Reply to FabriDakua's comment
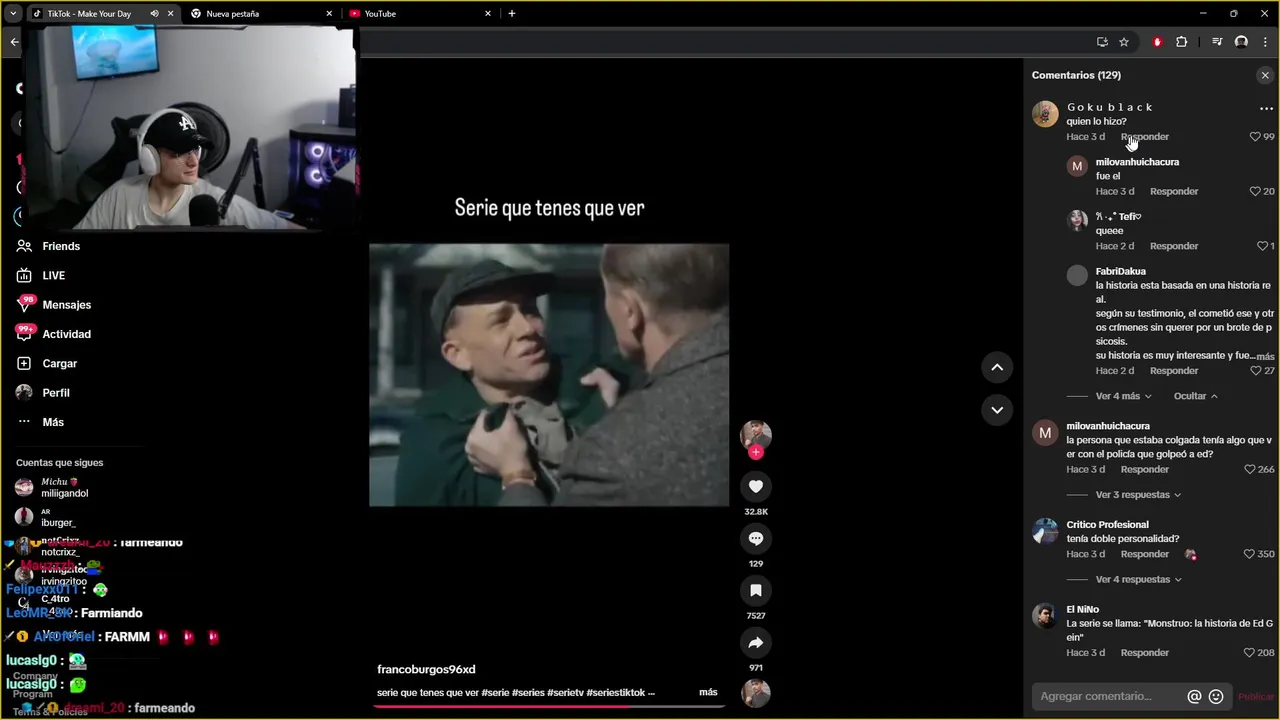 (1174, 371)
